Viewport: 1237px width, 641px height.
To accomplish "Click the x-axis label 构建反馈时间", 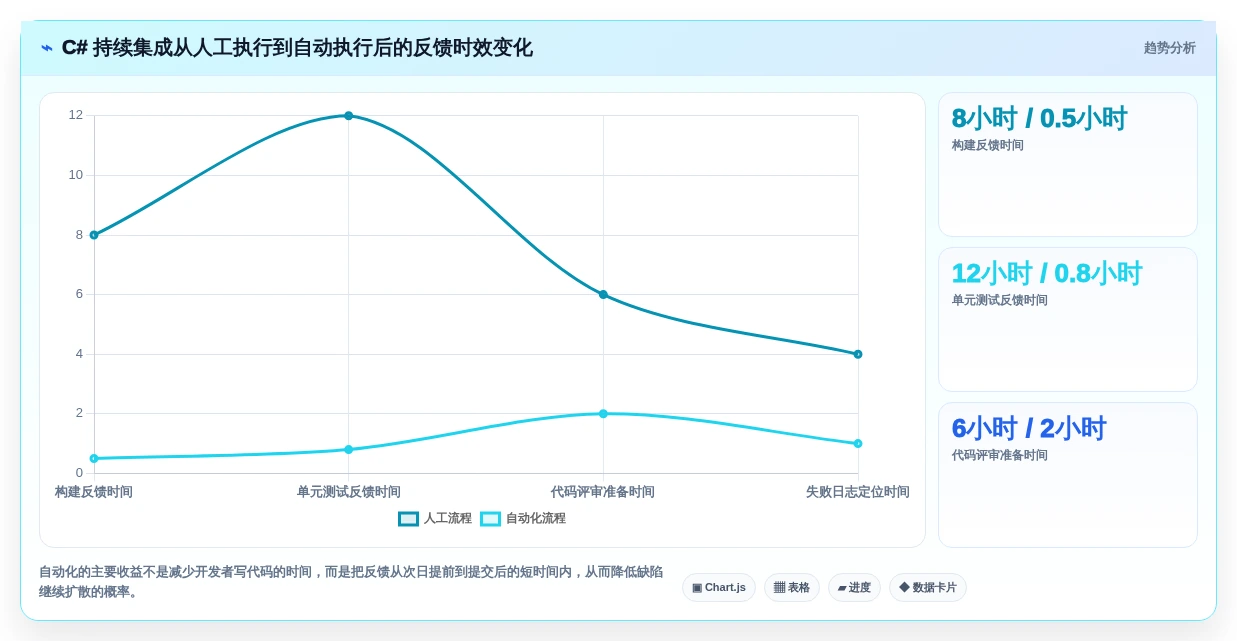I will (94, 492).
